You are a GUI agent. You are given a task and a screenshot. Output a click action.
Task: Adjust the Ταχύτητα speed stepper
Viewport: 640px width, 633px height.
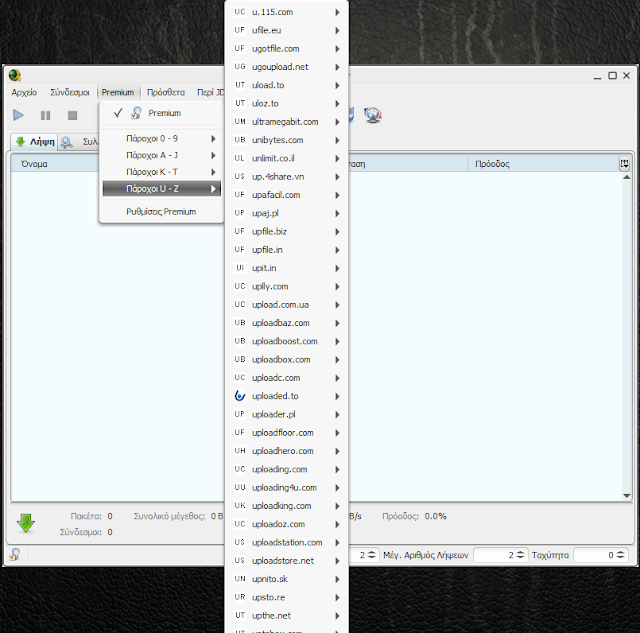point(620,555)
